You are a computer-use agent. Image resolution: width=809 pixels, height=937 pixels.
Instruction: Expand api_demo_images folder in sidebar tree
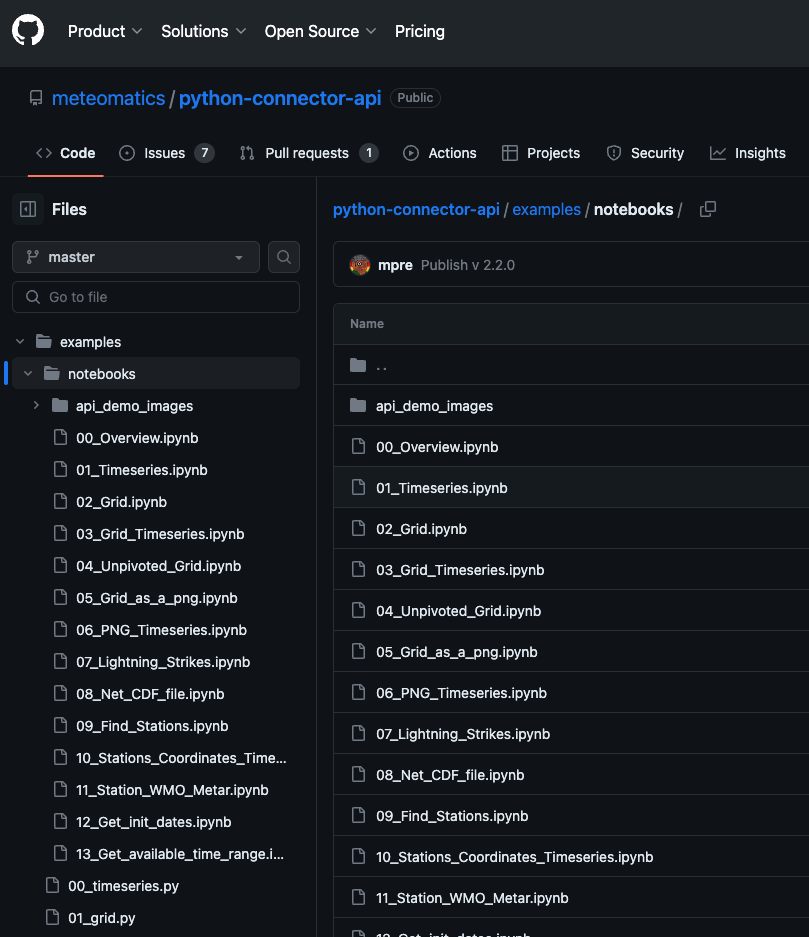tap(36, 406)
